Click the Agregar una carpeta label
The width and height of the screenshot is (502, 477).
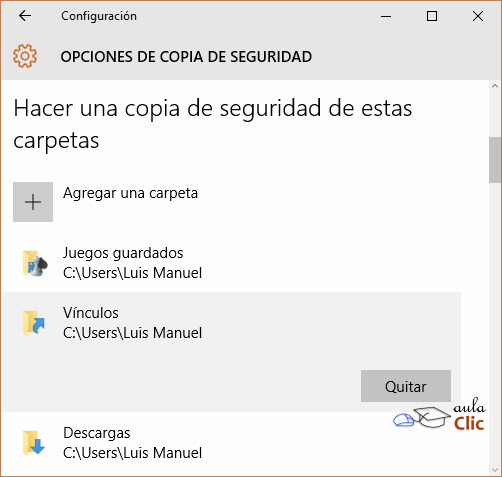pyautogui.click(x=131, y=193)
